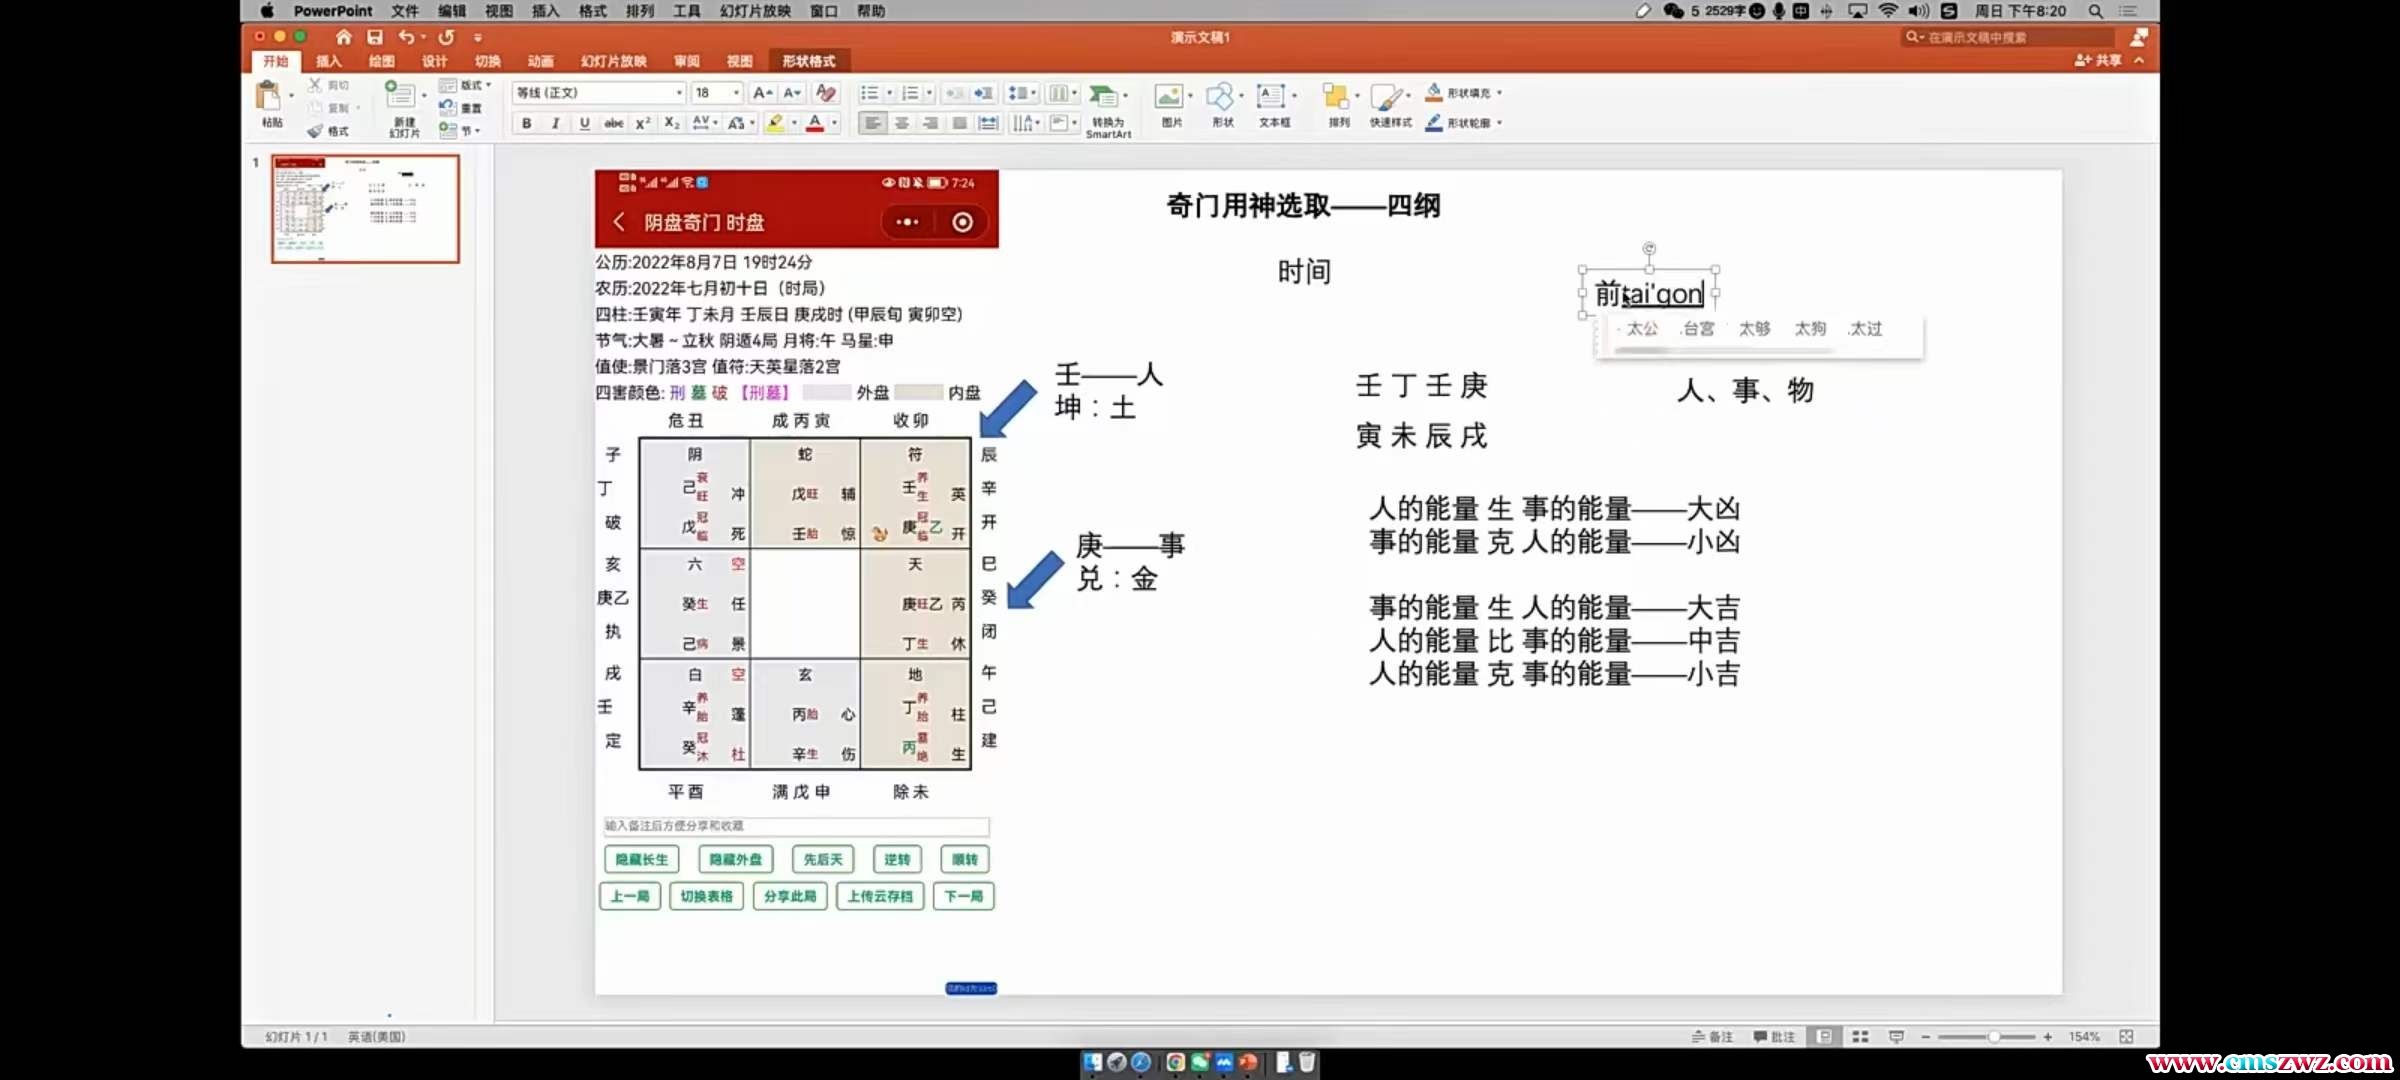Click the Format painter (格式) brush icon
Screen dimensions: 2400x1080
coord(315,131)
